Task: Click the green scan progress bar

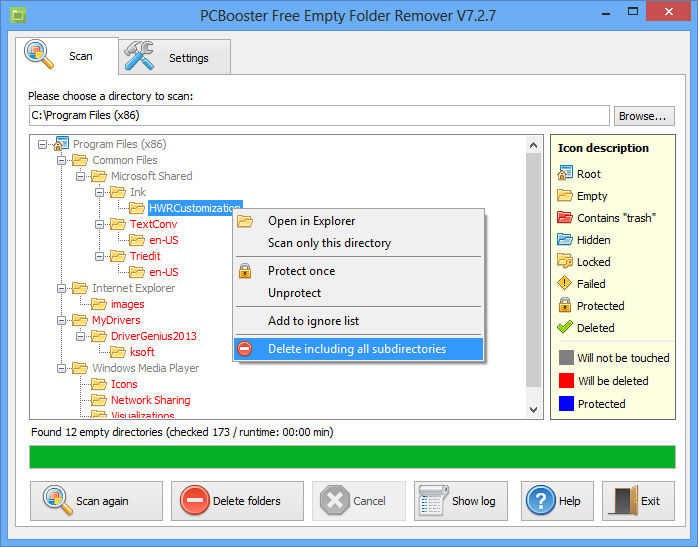Action: point(352,457)
